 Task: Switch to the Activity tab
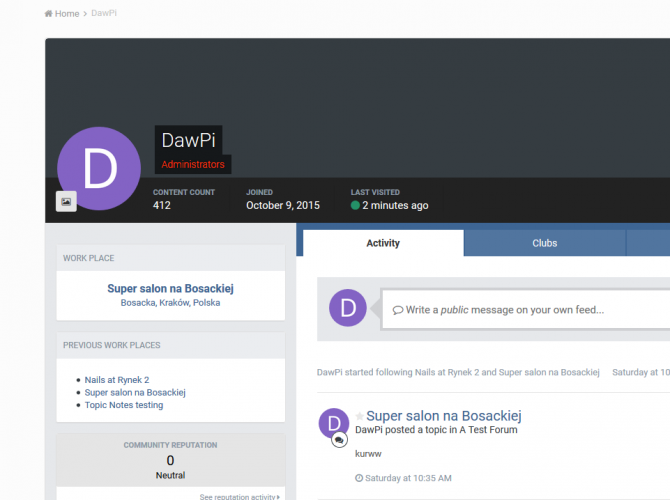pyautogui.click(x=383, y=243)
